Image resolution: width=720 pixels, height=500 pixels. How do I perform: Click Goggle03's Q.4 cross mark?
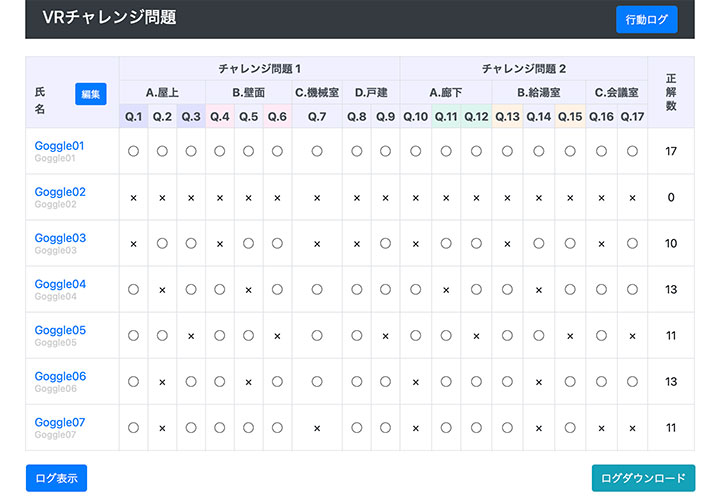220,244
